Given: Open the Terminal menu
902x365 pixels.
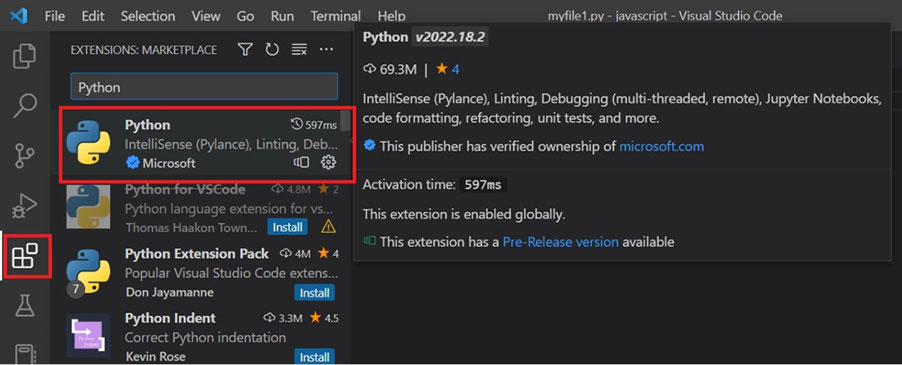Looking at the screenshot, I should click(335, 16).
